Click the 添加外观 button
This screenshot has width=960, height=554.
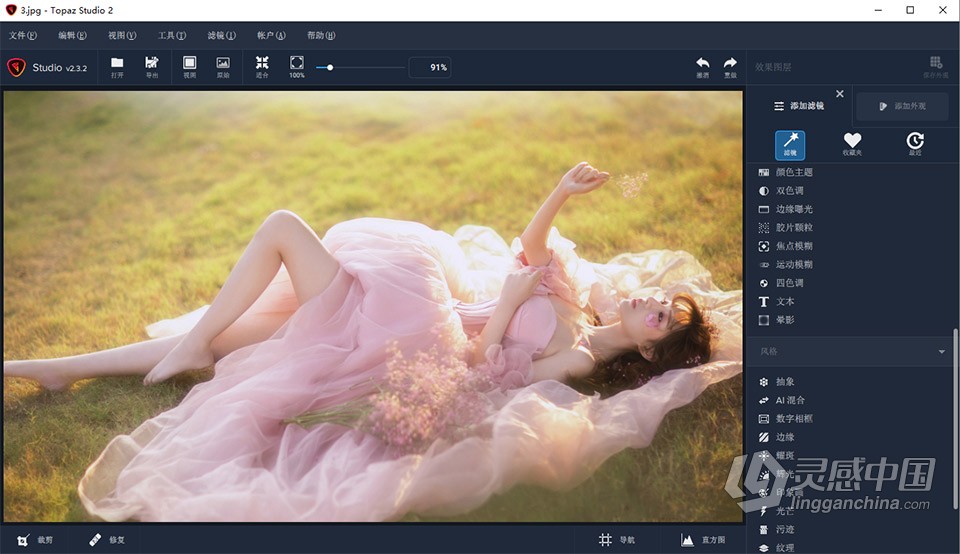pyautogui.click(x=902, y=106)
